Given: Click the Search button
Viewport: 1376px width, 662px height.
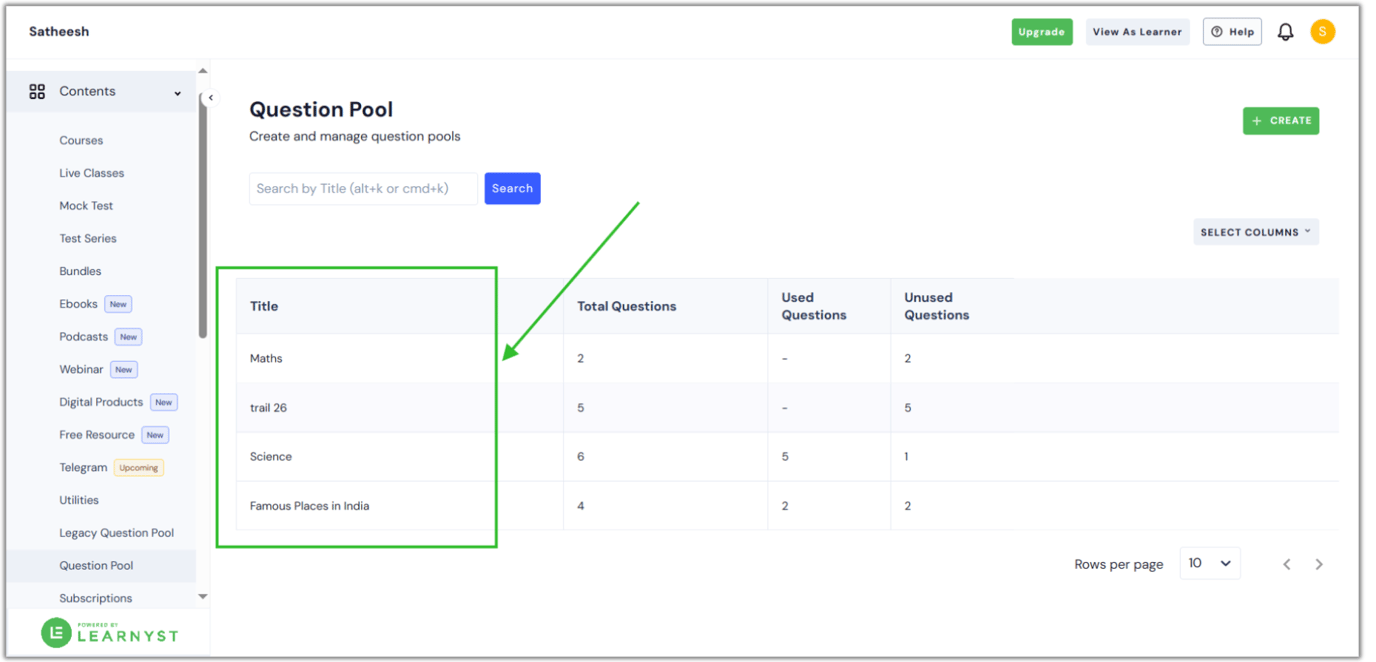Looking at the screenshot, I should tap(512, 188).
